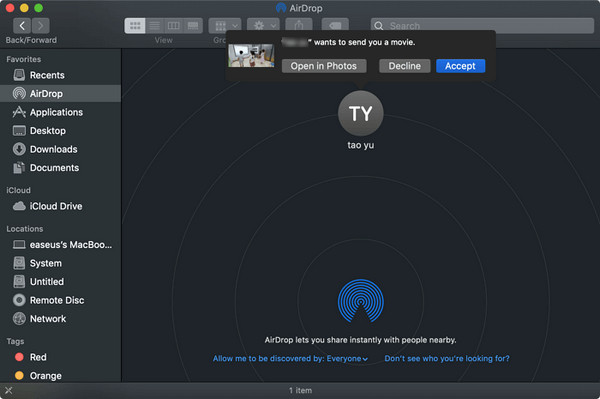600x399 pixels.
Task: Open the Action gear menu
Action: point(263,26)
